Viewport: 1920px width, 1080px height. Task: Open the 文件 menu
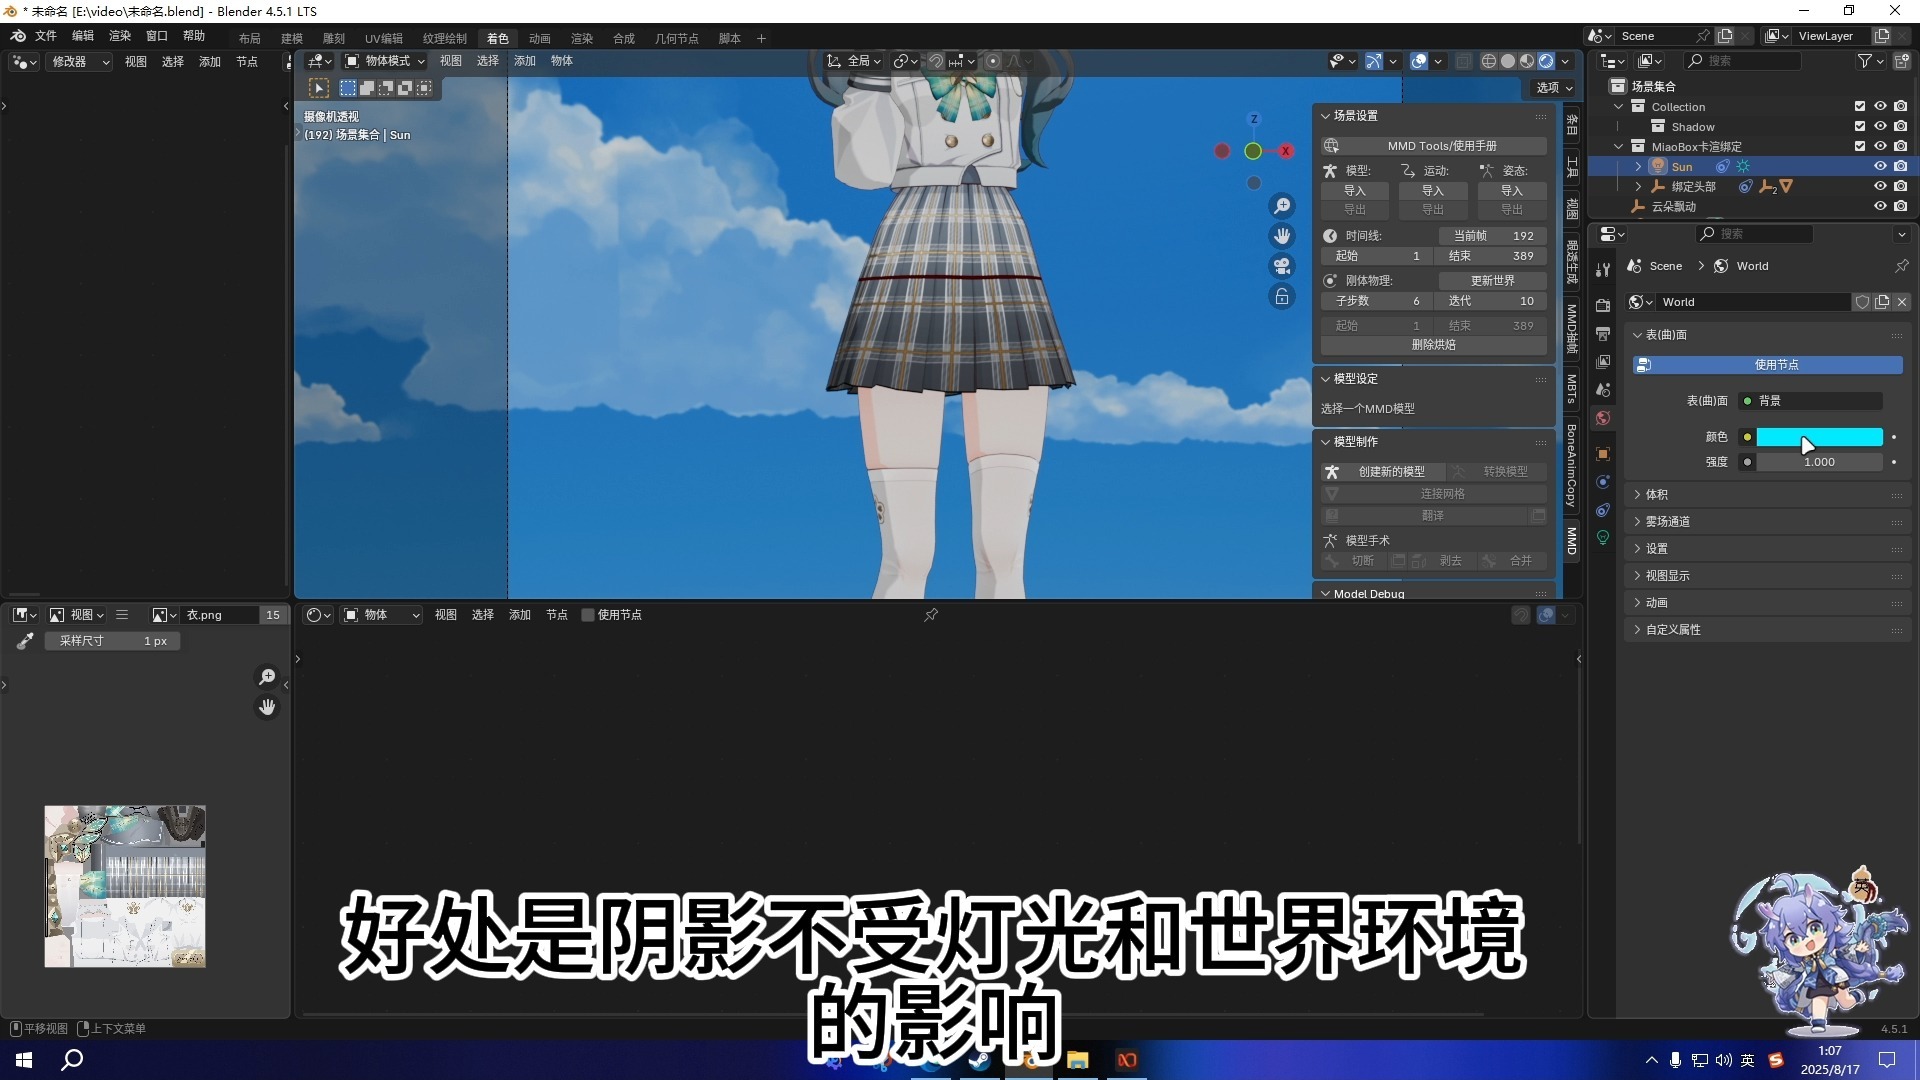[46, 36]
